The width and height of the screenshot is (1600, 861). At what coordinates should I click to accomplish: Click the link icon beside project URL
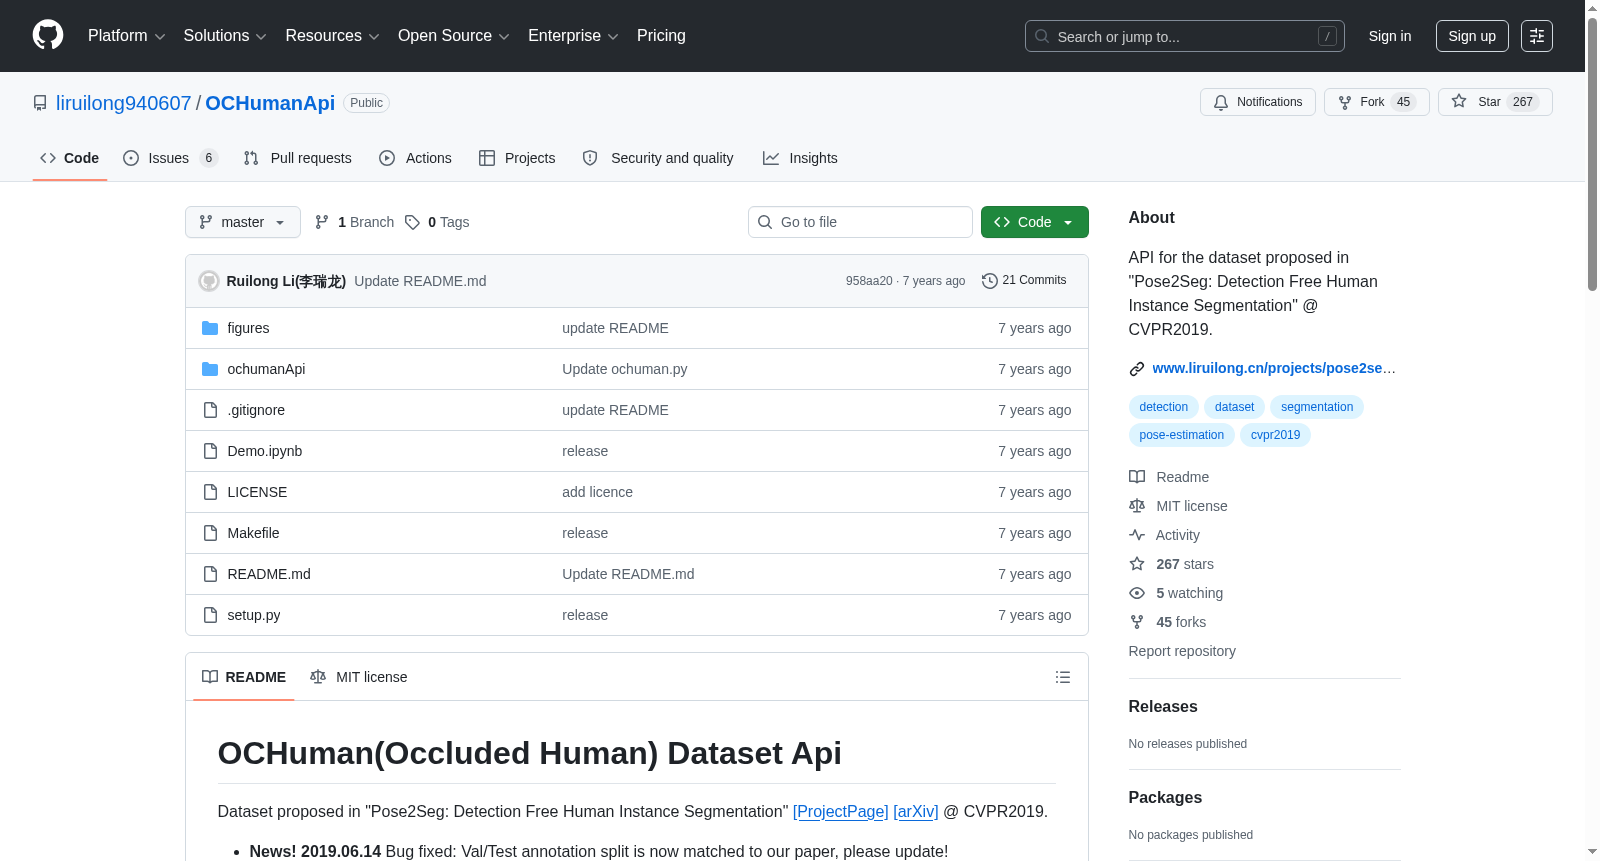pyautogui.click(x=1137, y=369)
